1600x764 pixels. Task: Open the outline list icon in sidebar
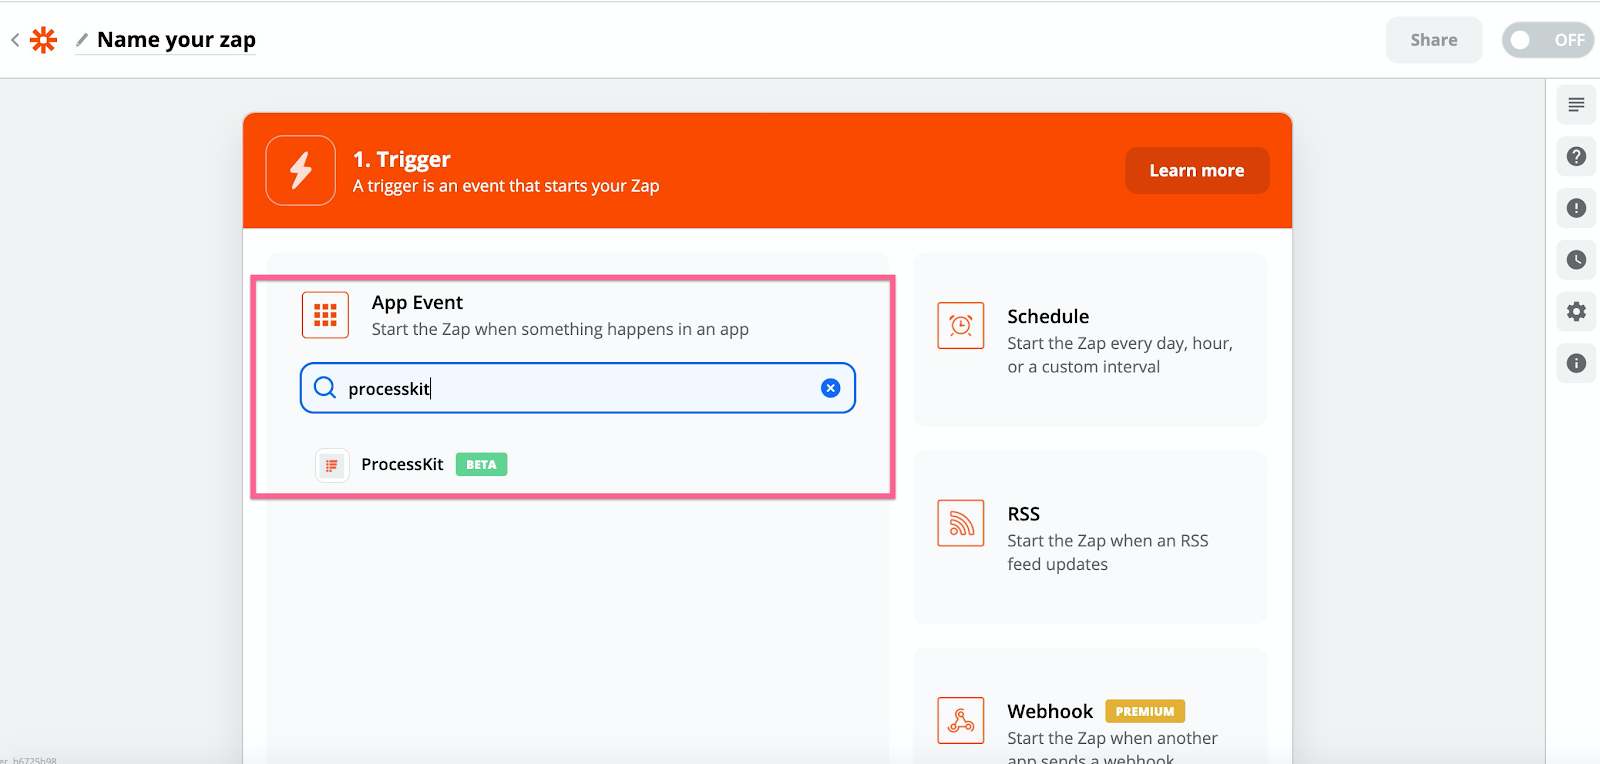point(1576,105)
